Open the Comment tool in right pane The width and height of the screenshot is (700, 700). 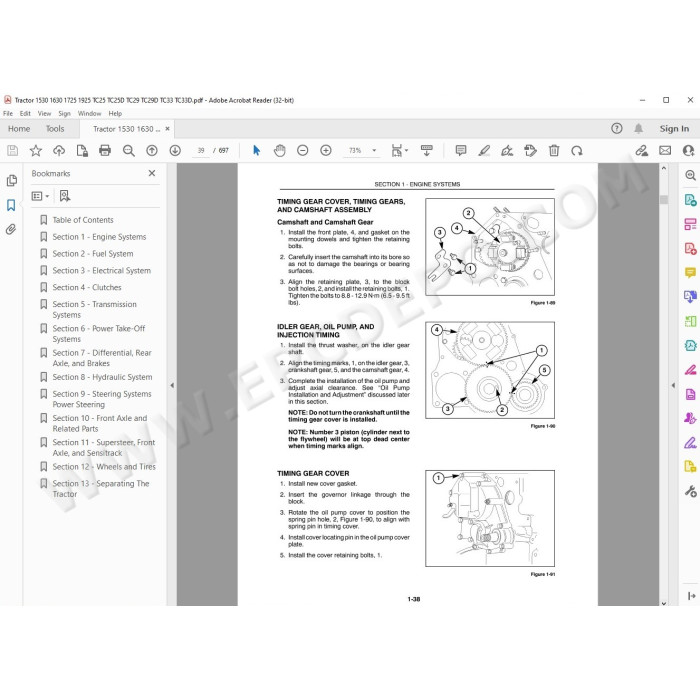point(690,272)
